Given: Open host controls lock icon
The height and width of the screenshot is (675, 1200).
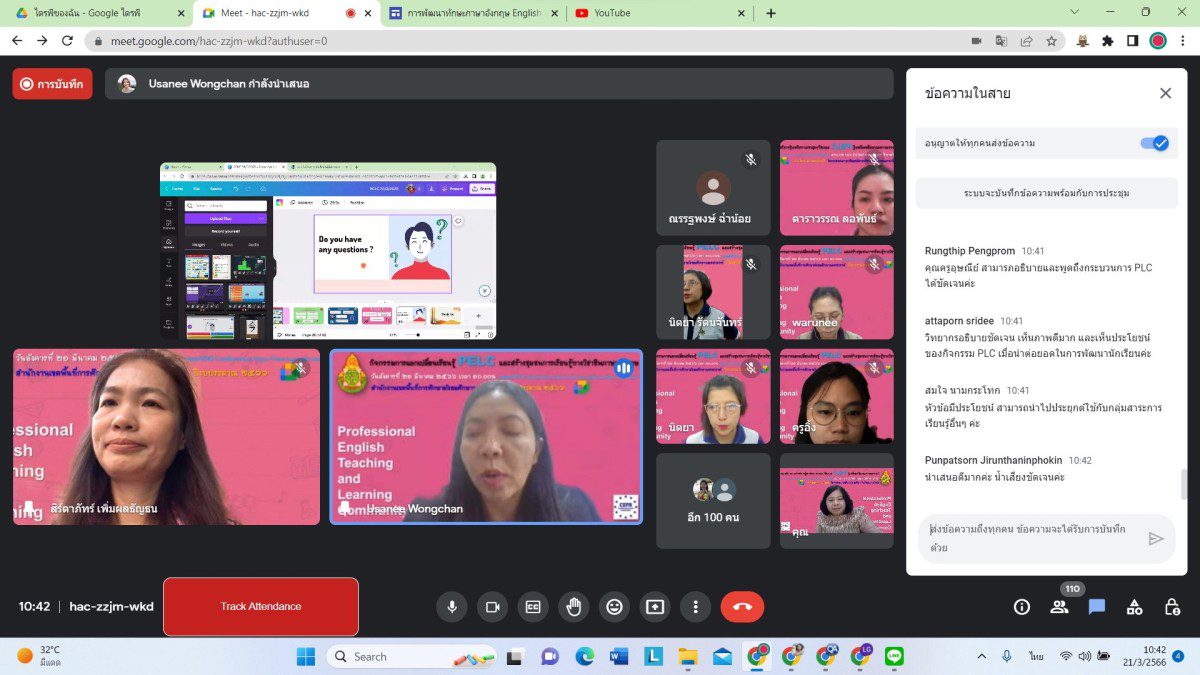Looking at the screenshot, I should pos(1172,606).
